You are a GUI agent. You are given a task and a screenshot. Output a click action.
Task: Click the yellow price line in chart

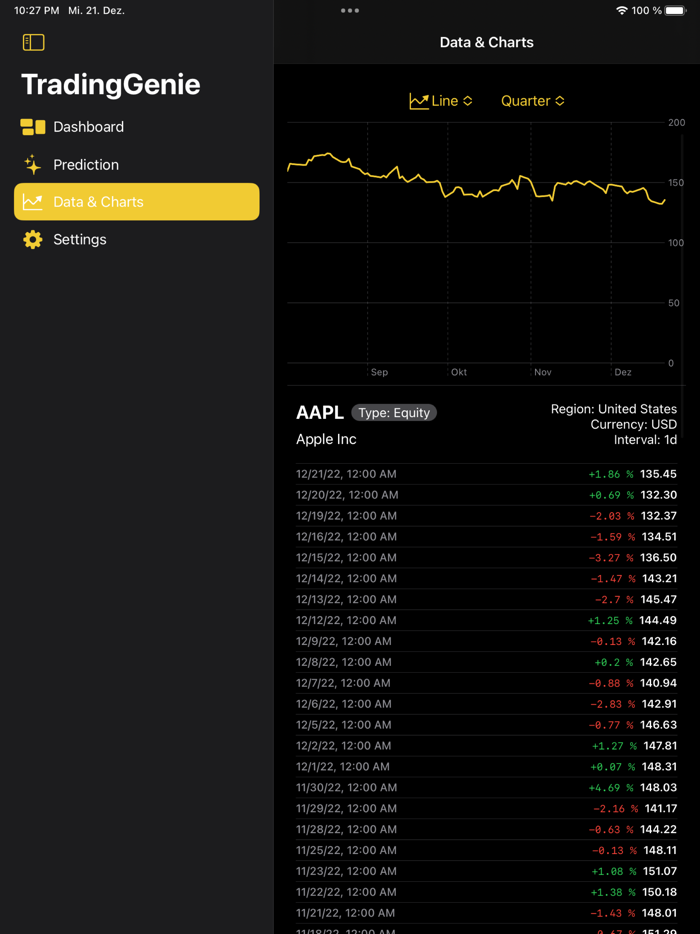click(x=477, y=181)
